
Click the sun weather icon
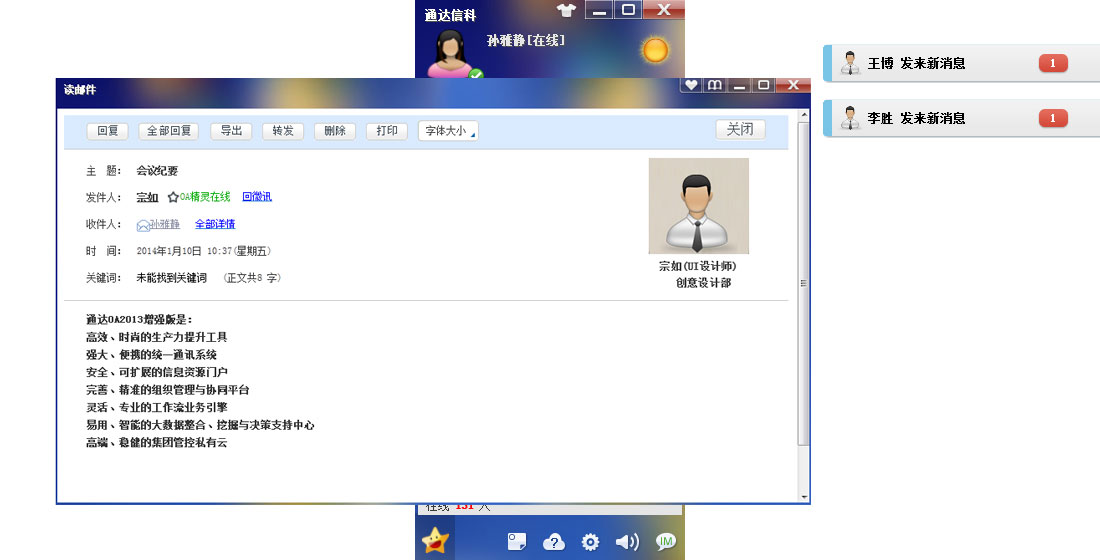coord(655,49)
